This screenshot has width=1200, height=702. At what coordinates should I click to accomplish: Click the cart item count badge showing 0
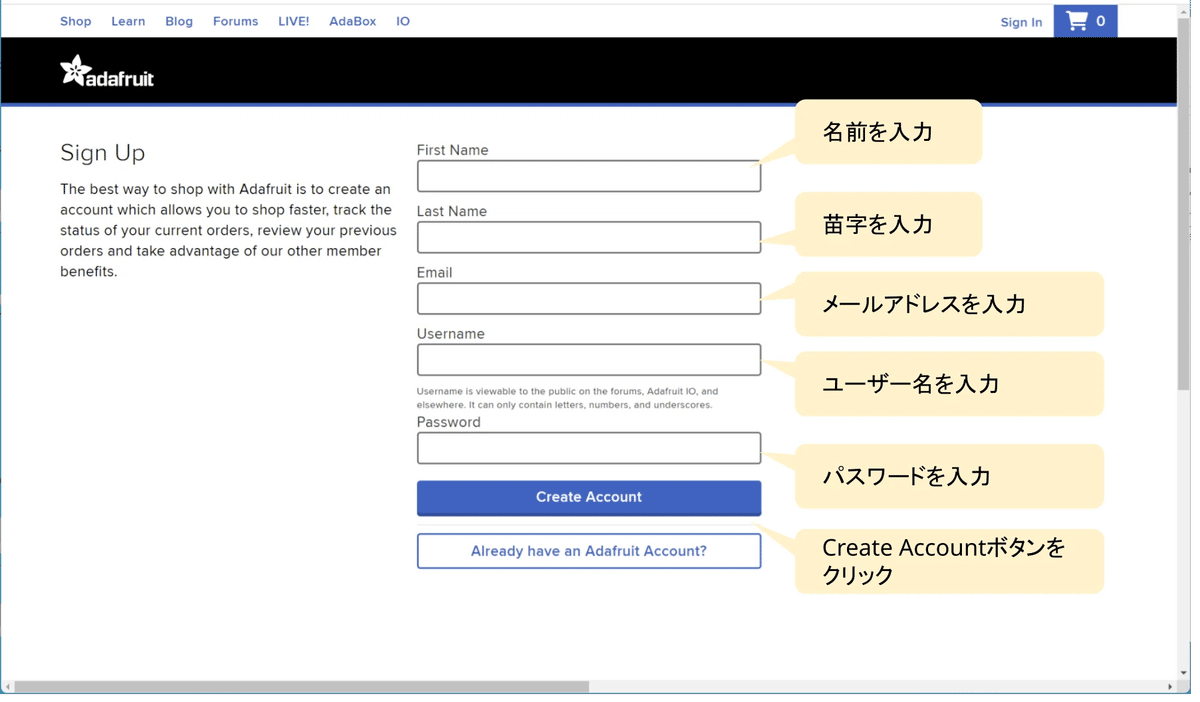[x=1102, y=19]
